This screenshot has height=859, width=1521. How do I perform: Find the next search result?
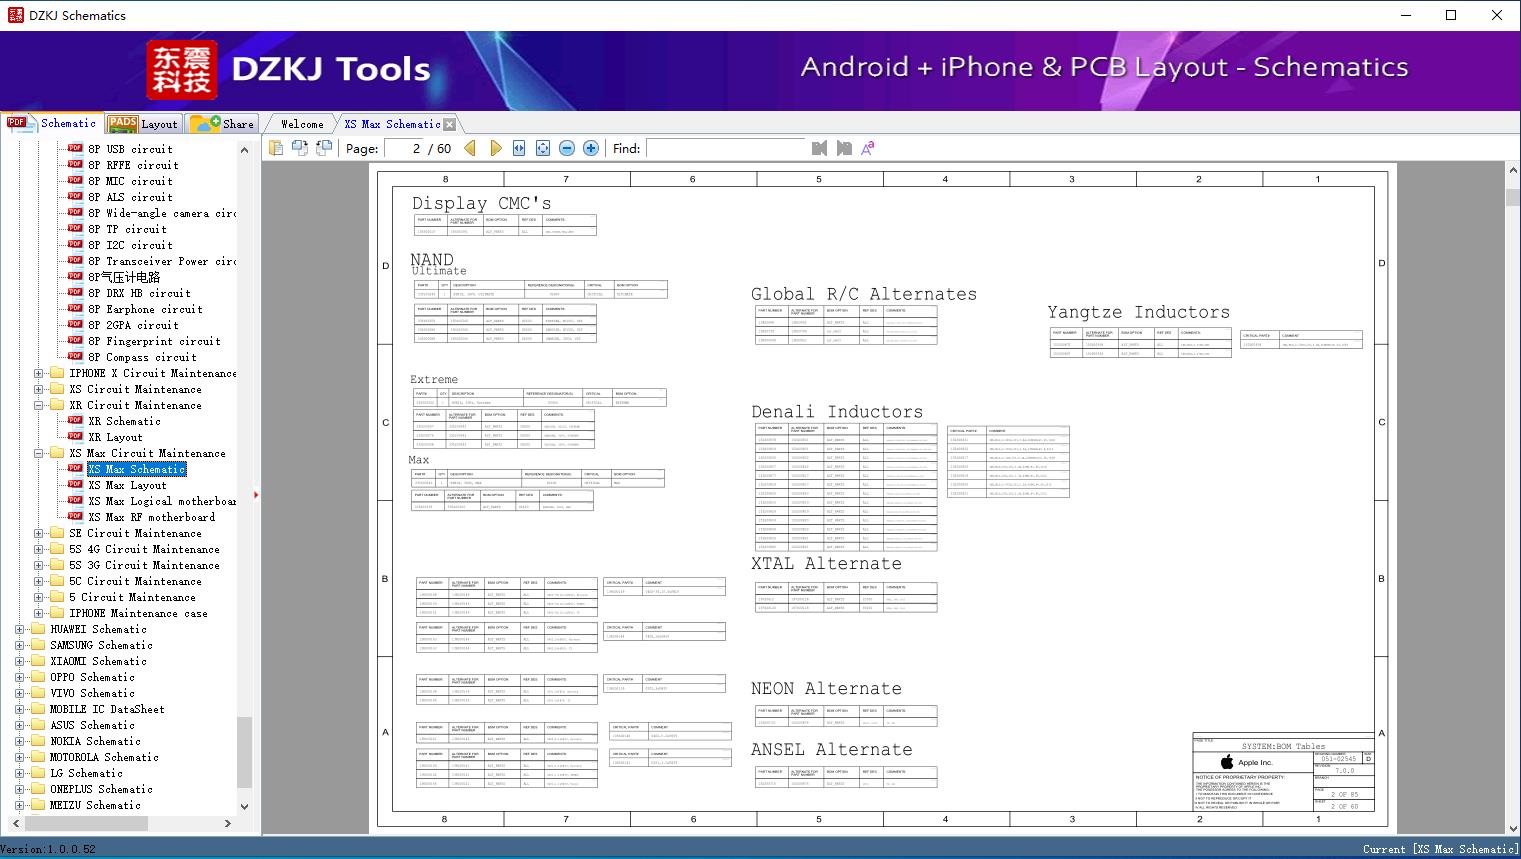click(x=844, y=148)
